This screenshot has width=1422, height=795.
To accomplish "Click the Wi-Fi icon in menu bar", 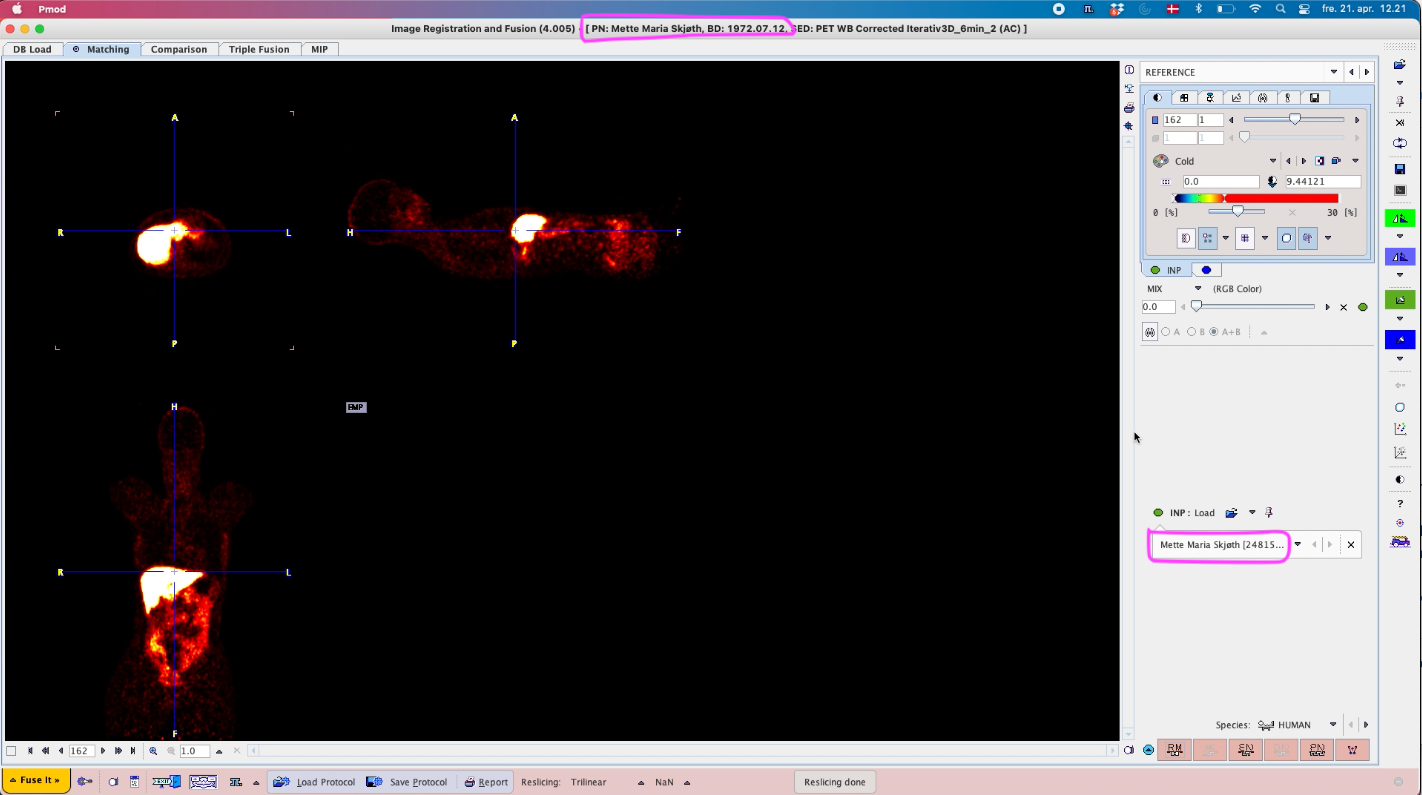I will pos(1255,8).
